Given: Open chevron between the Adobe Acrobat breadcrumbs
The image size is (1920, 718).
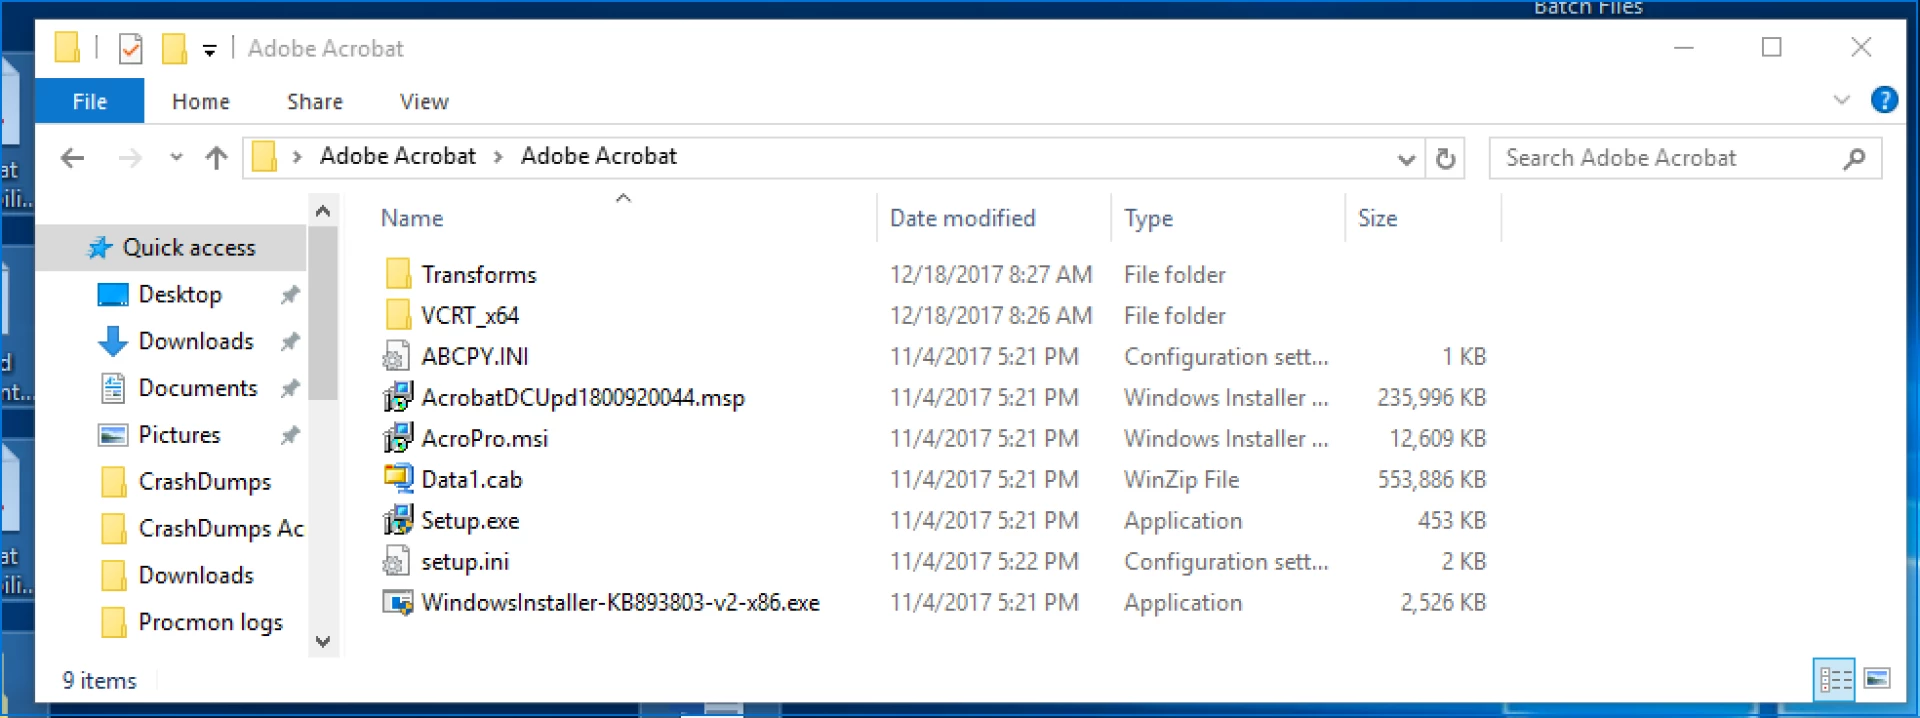Looking at the screenshot, I should [x=498, y=157].
